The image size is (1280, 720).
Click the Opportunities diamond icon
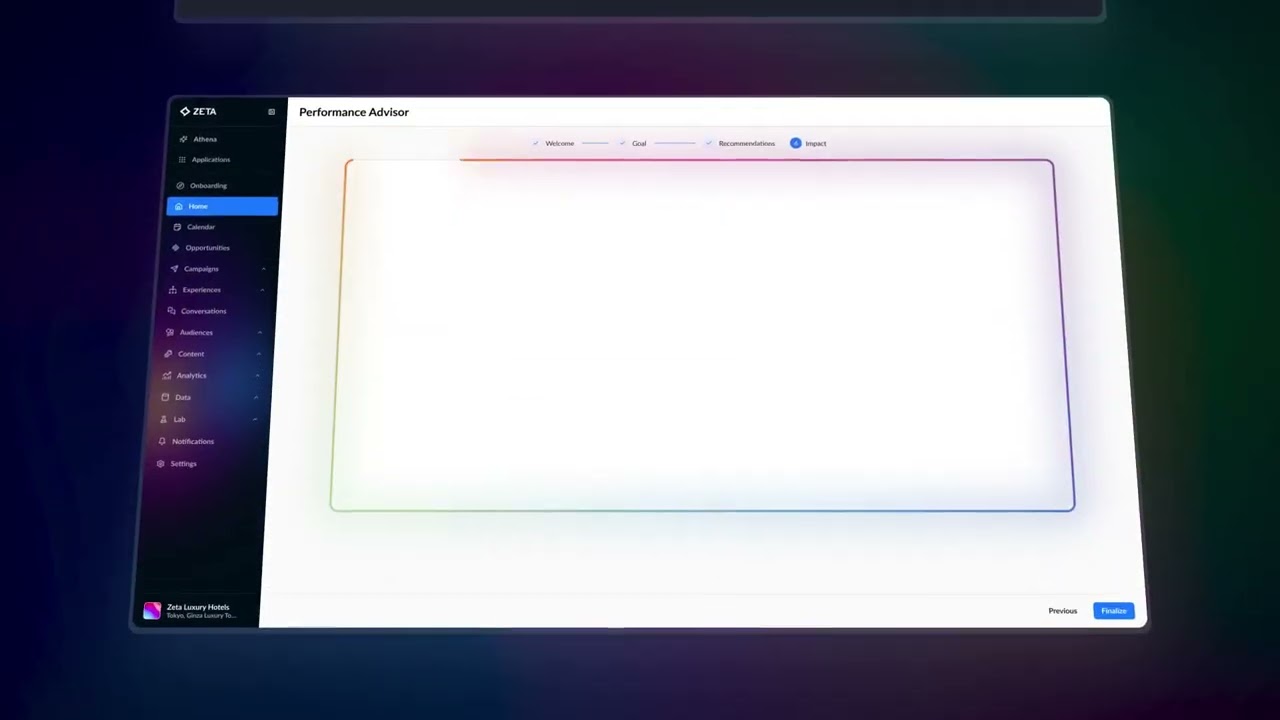tap(176, 248)
